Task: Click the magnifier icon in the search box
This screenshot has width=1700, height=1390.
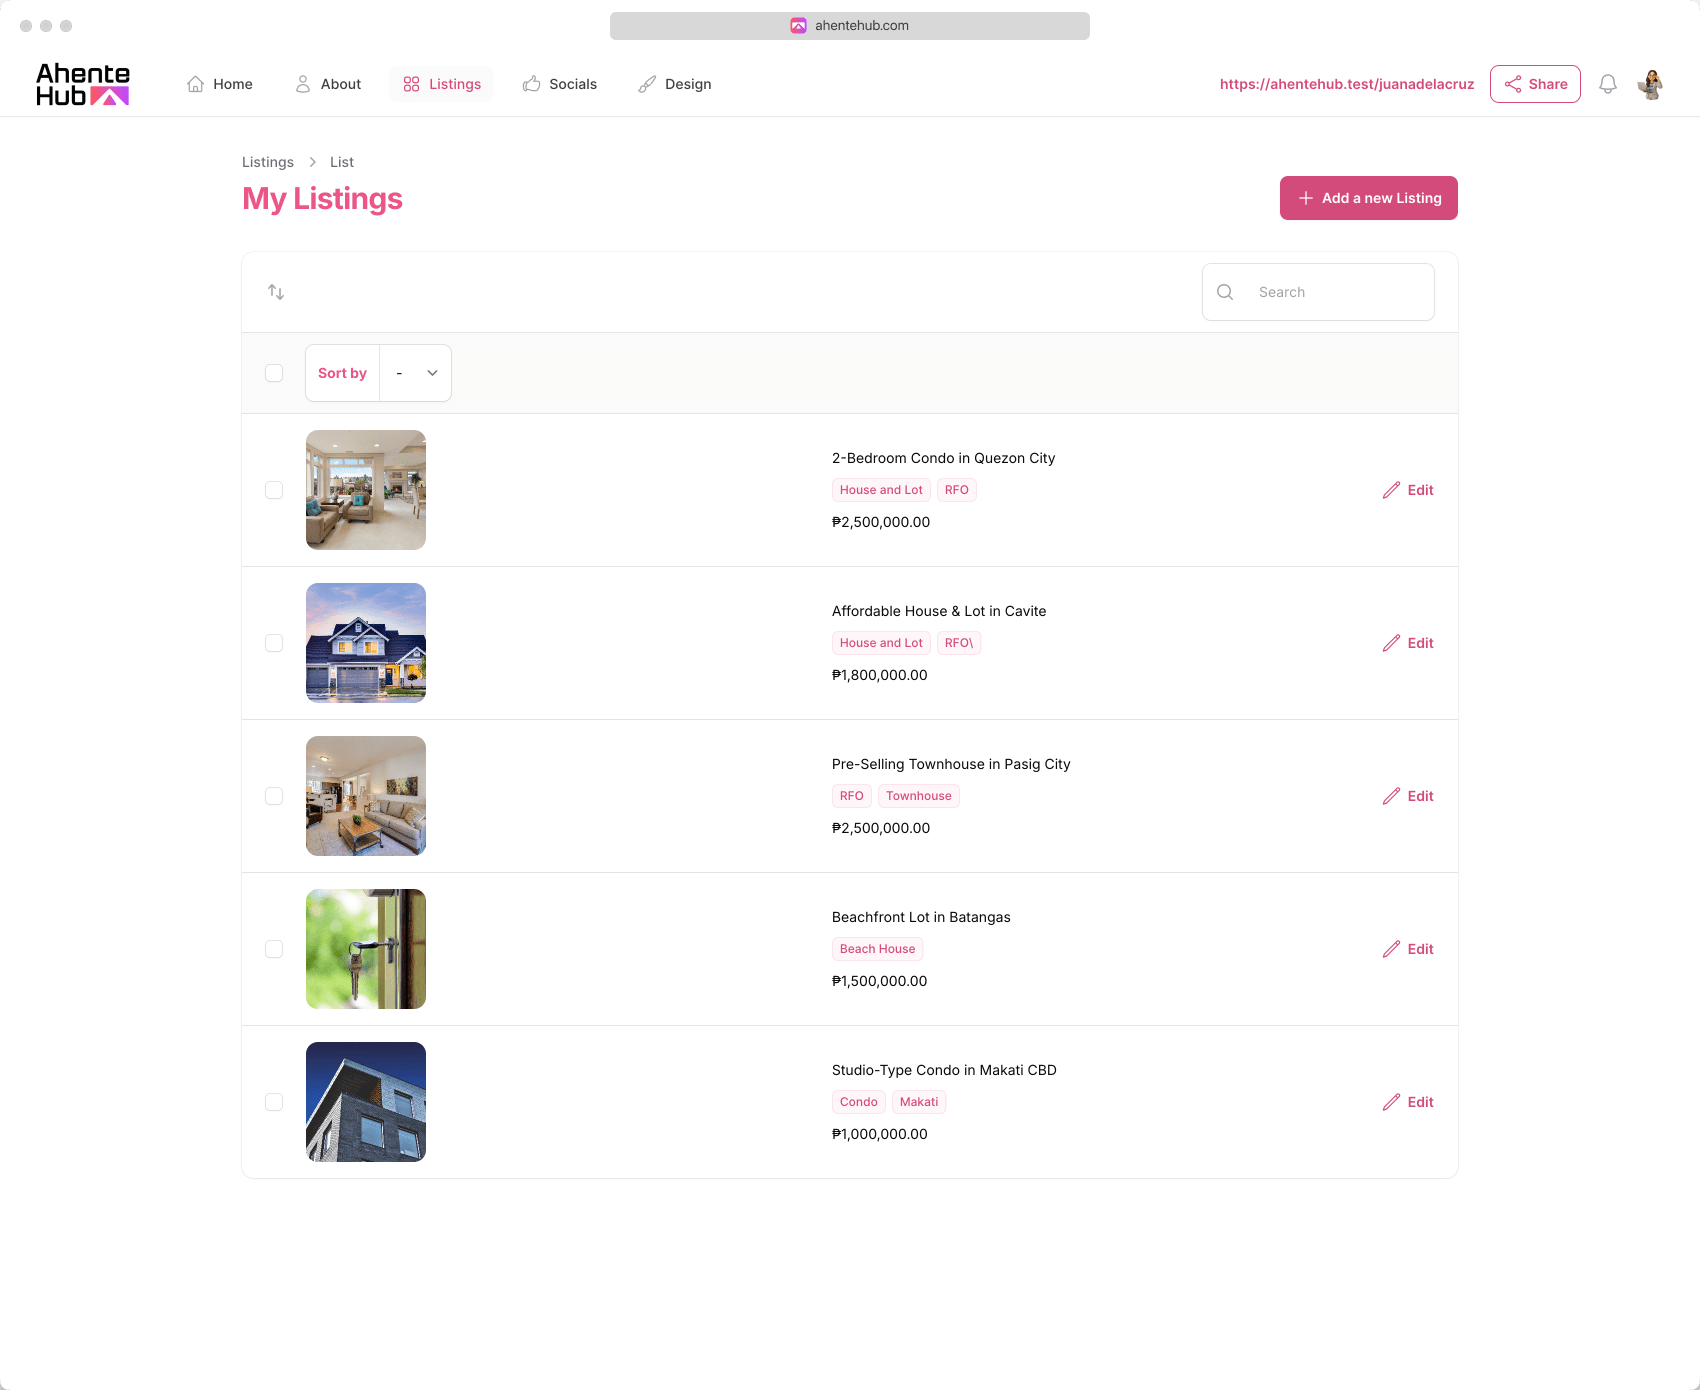Action: 1225,292
